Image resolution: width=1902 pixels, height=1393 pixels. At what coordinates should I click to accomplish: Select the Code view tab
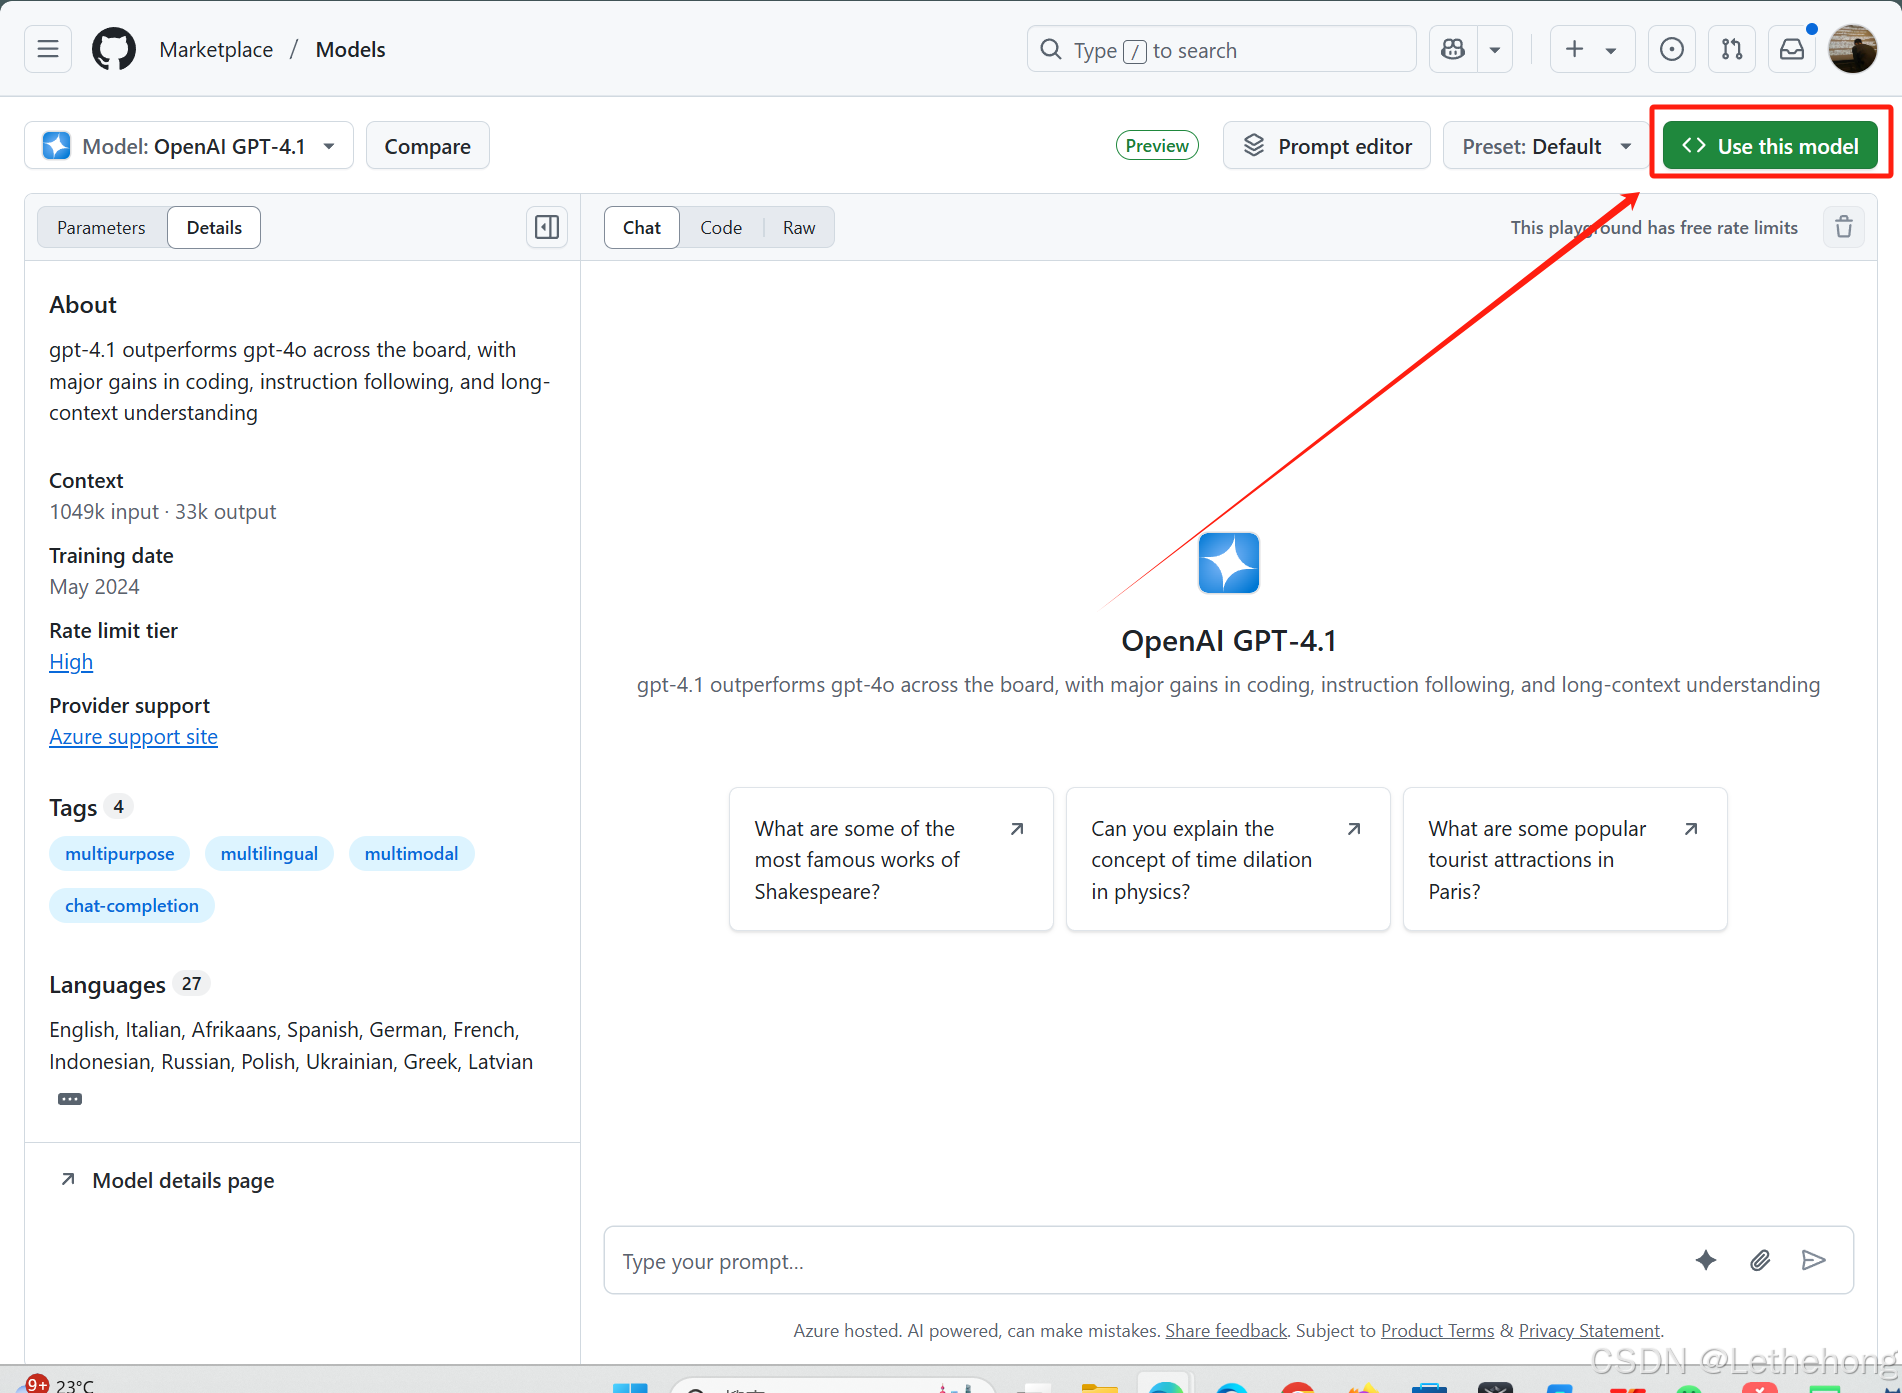(721, 227)
